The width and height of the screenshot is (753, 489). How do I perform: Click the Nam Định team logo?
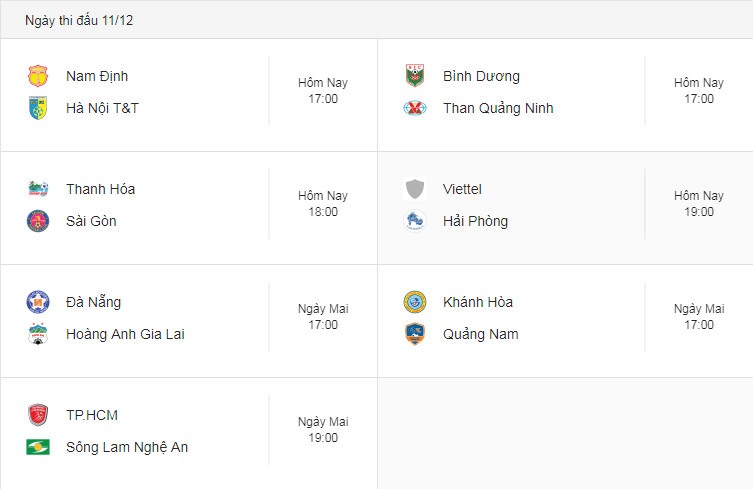(x=38, y=76)
